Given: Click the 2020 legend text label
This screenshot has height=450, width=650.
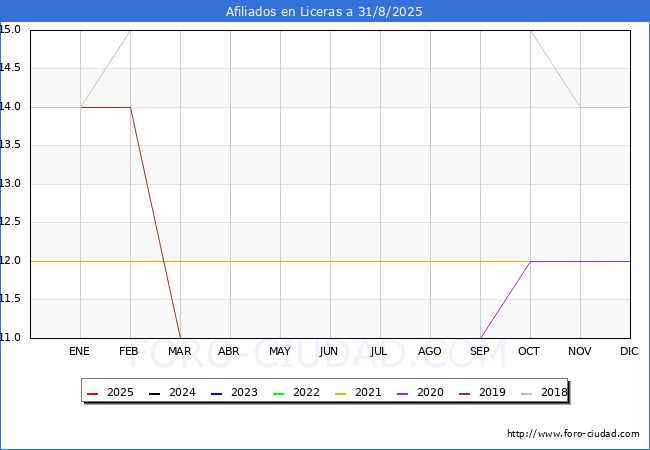Looking at the screenshot, I should [429, 393].
